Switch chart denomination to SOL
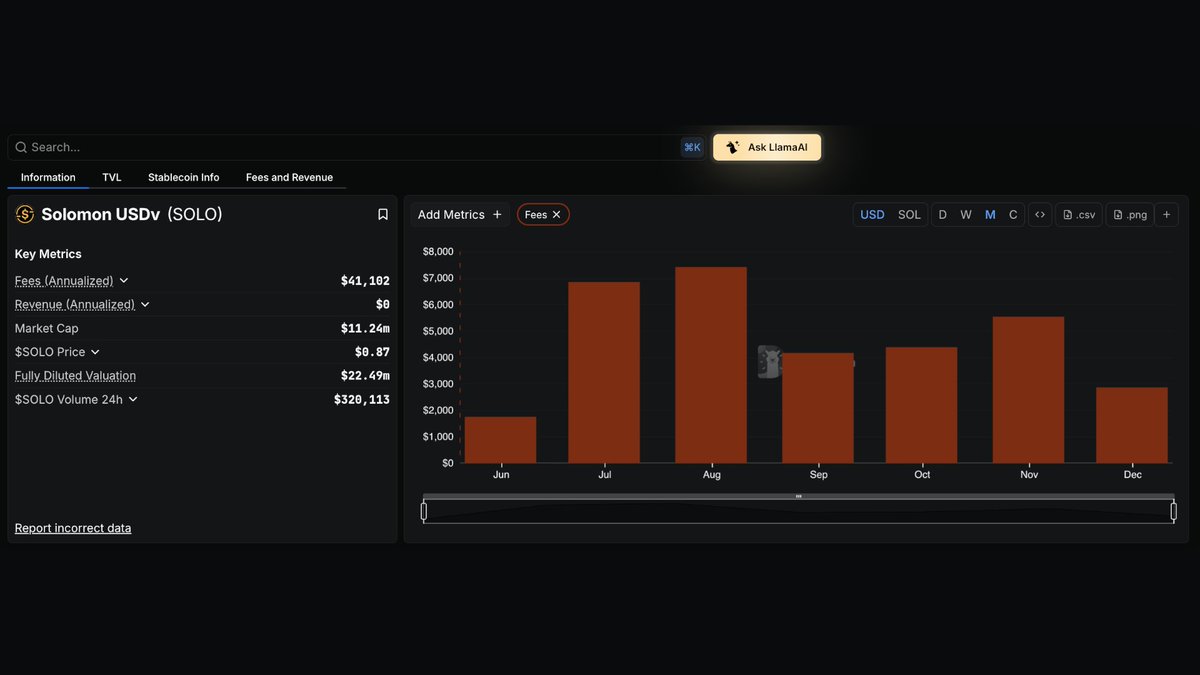 pyautogui.click(x=909, y=215)
